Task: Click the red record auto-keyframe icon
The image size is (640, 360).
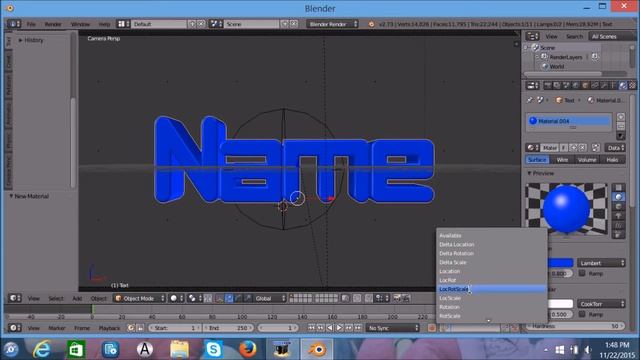Action: [x=431, y=328]
